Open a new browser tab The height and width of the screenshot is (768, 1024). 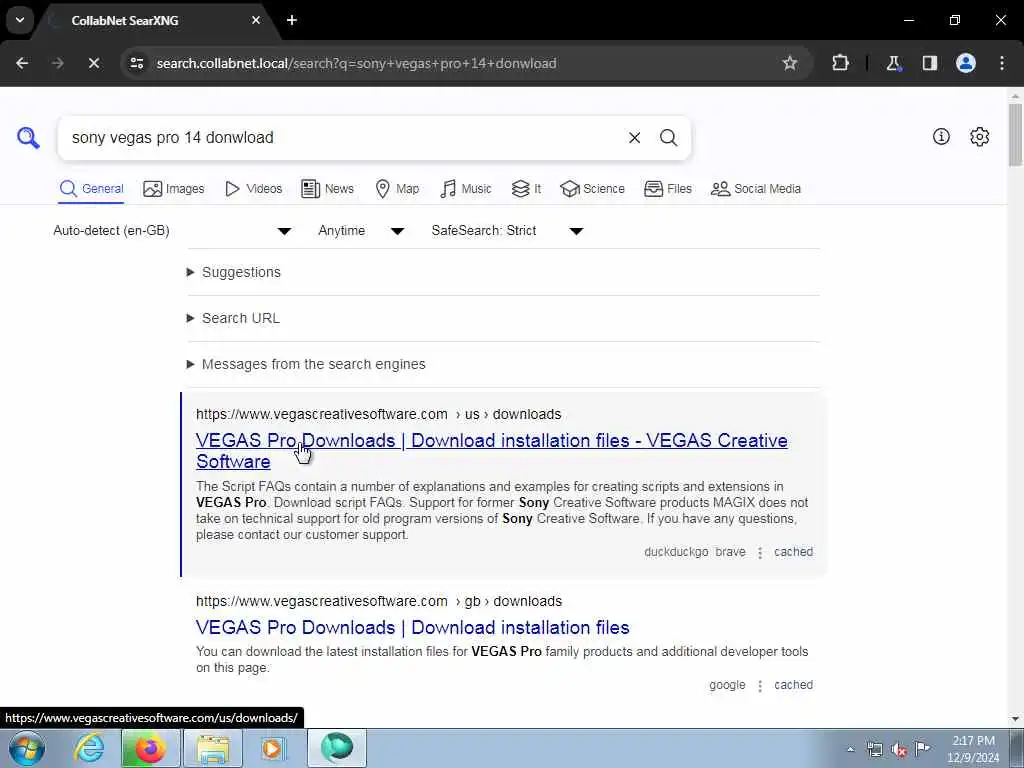pos(292,20)
